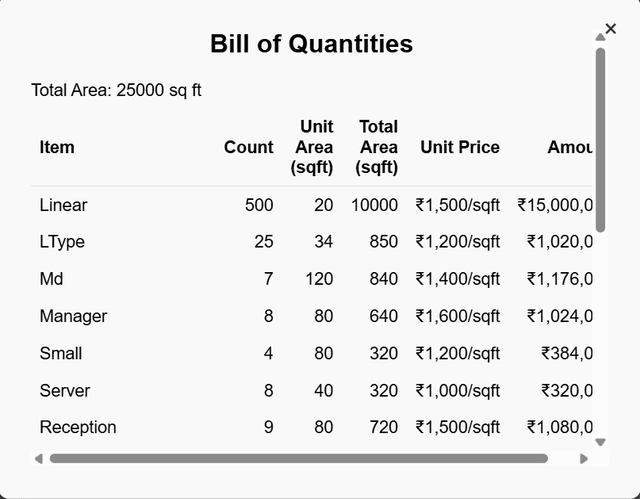Click the ₹1,500/sqft price for Linear
This screenshot has height=499, width=640.
(458, 205)
